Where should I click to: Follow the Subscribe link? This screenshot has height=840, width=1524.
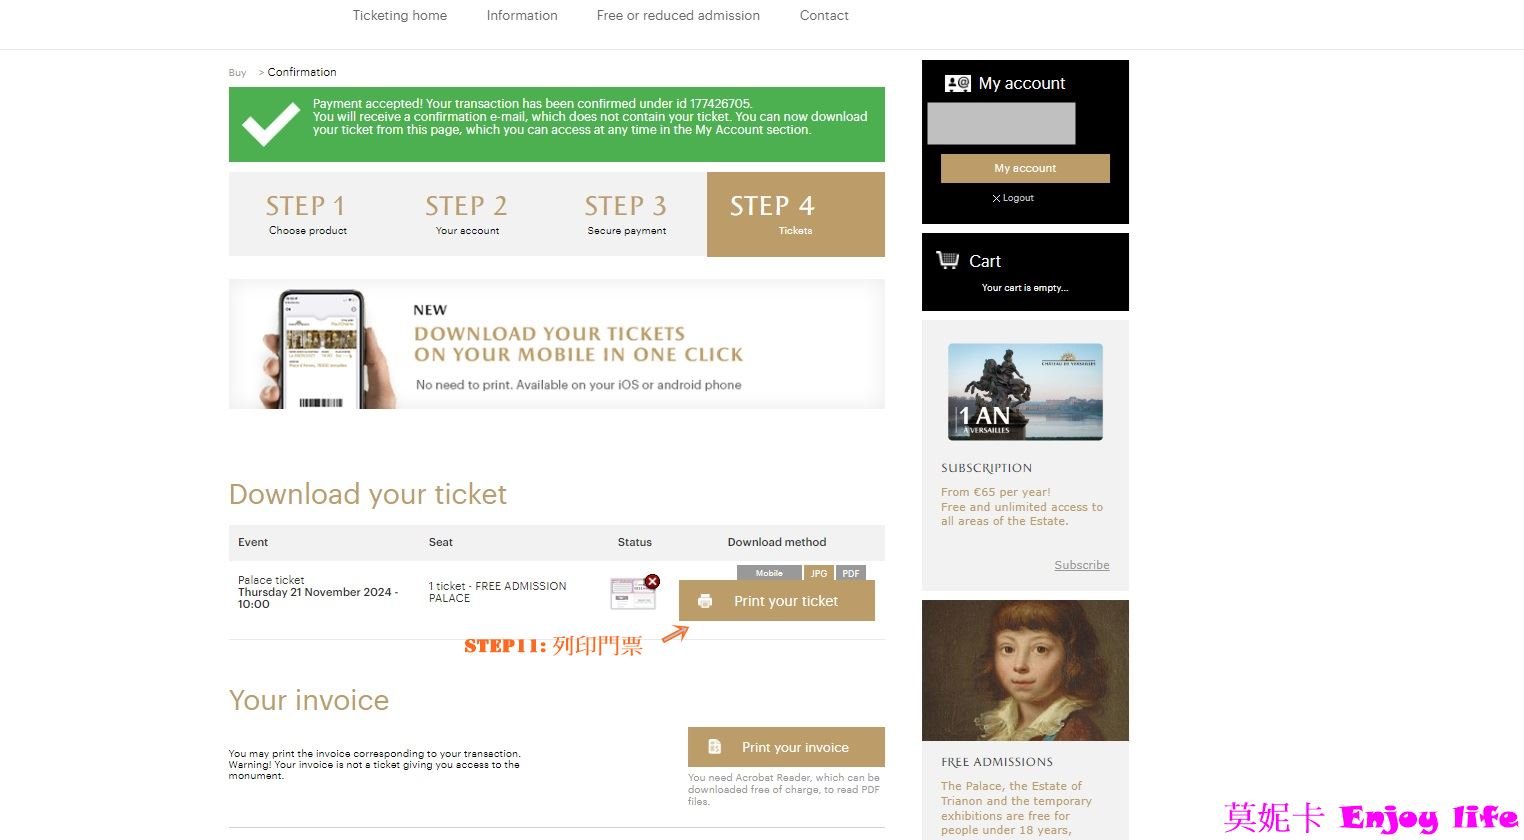tap(1081, 565)
